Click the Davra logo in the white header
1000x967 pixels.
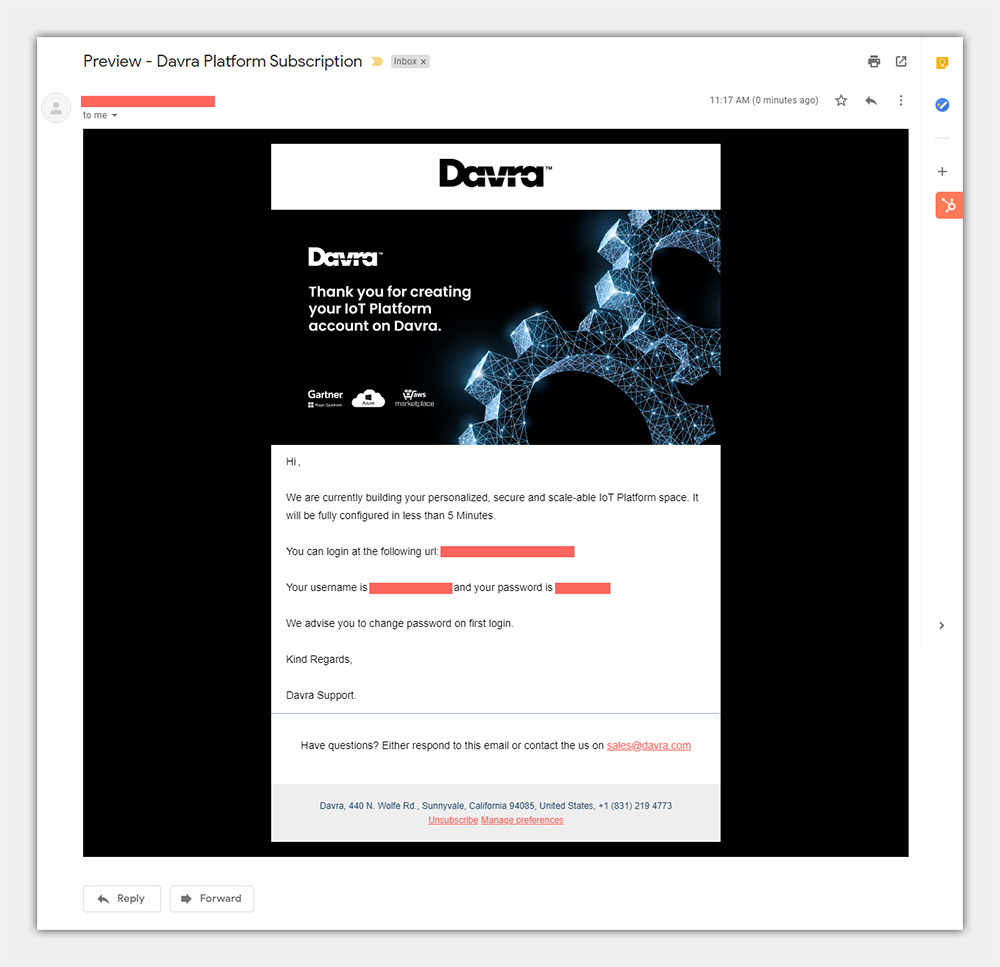coord(496,173)
